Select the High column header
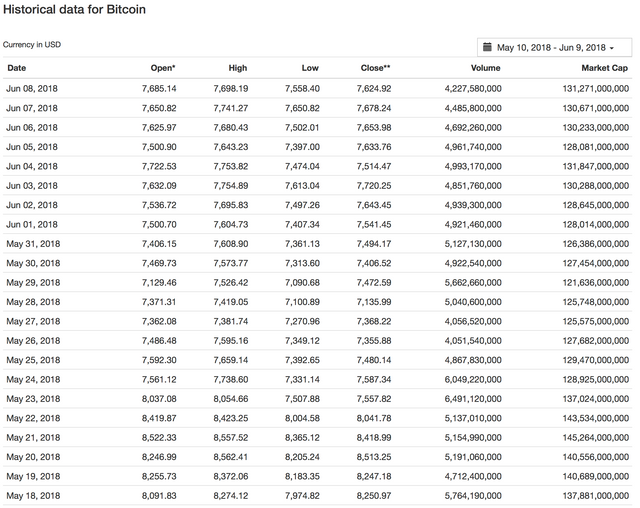The width and height of the screenshot is (640, 508). point(237,68)
